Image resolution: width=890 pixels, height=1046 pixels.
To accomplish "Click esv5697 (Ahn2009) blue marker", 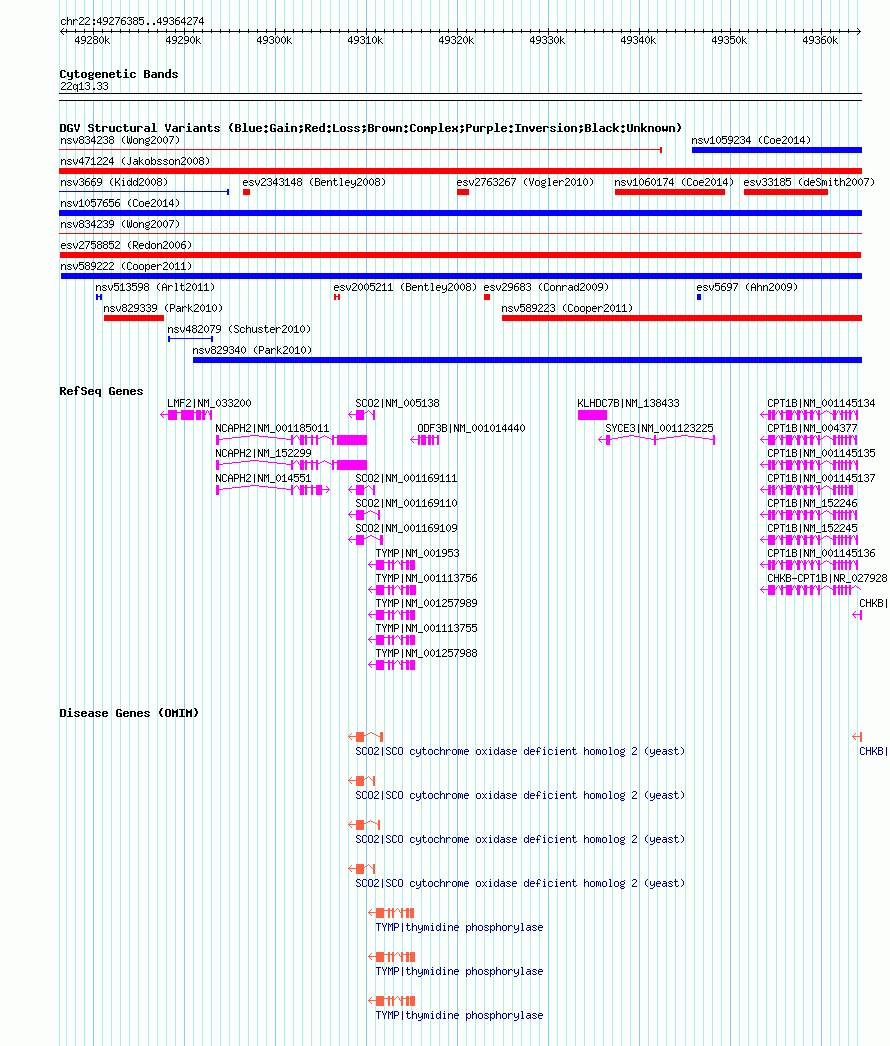I will coord(699,297).
